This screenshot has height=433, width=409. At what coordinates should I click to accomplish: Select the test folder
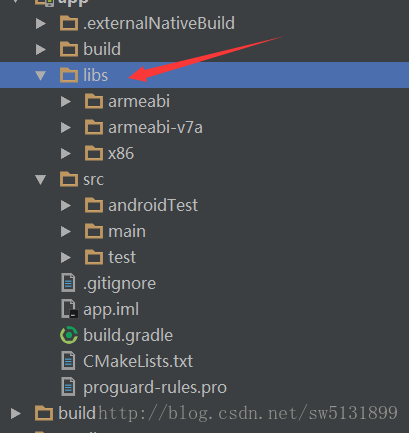(122, 257)
